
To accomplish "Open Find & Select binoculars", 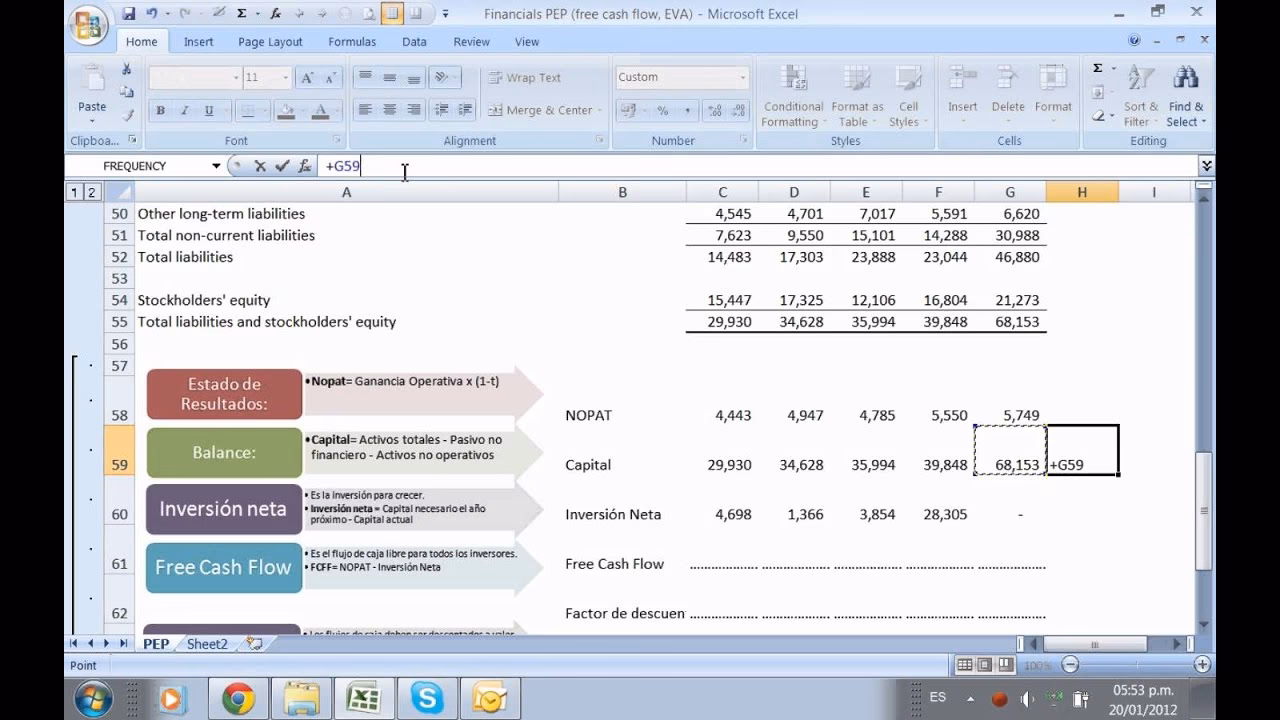I will click(x=1186, y=98).
